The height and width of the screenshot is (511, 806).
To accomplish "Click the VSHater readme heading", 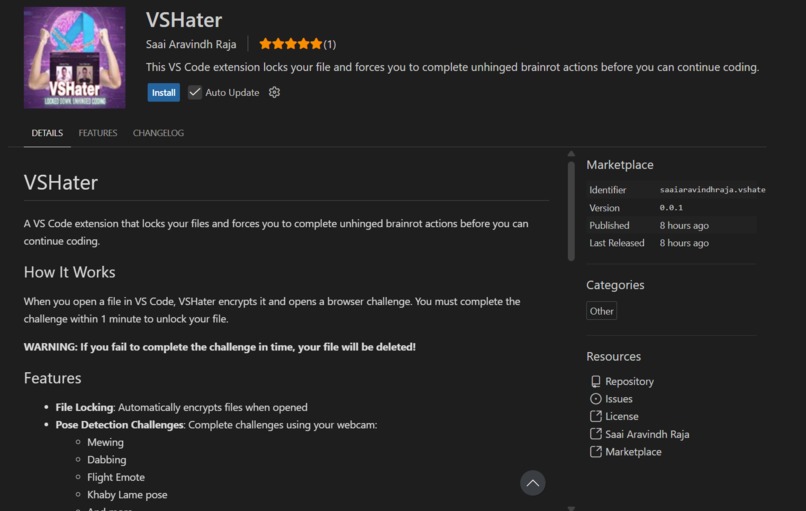I will click(x=61, y=182).
